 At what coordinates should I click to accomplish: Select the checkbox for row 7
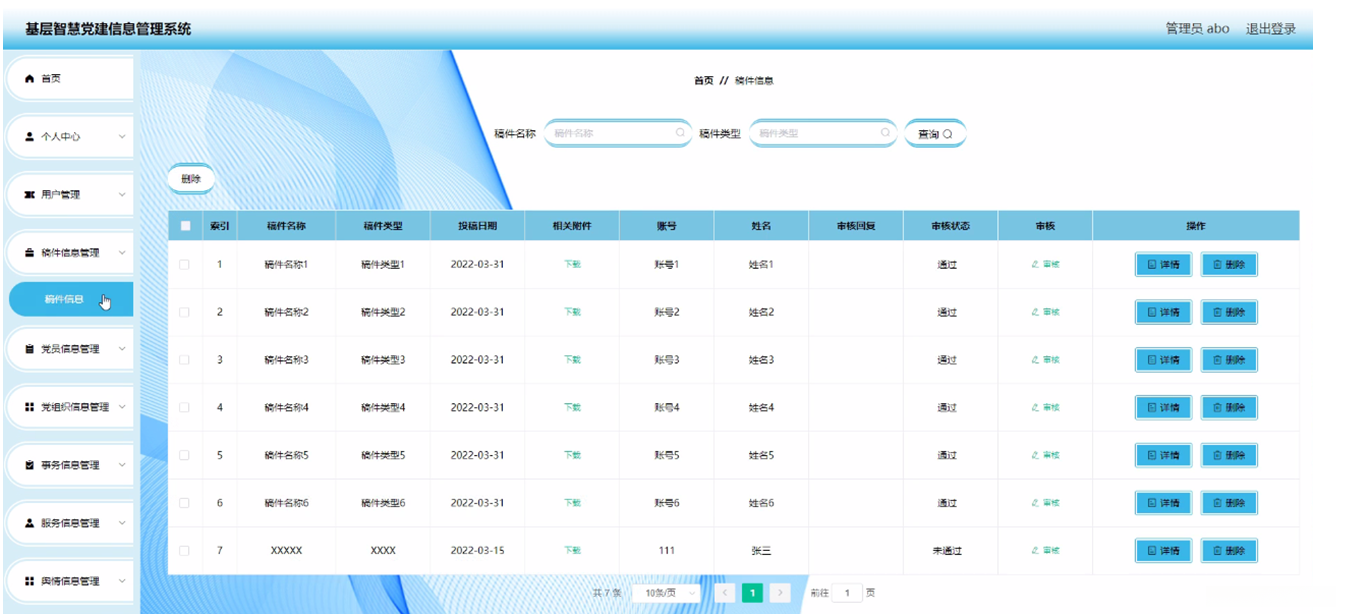[184, 551]
